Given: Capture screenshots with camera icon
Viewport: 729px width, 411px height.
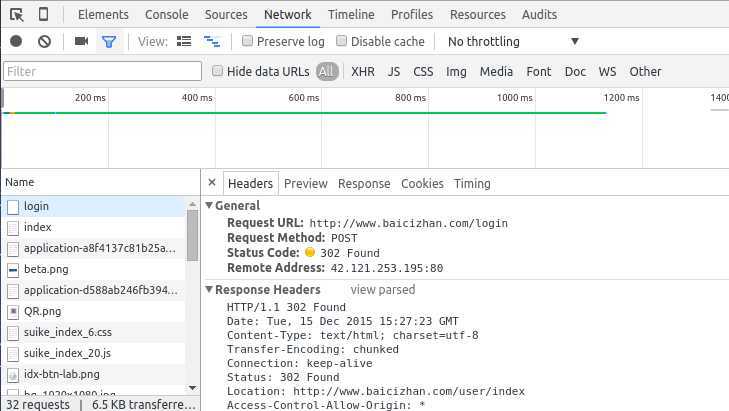Looking at the screenshot, I should pos(81,41).
